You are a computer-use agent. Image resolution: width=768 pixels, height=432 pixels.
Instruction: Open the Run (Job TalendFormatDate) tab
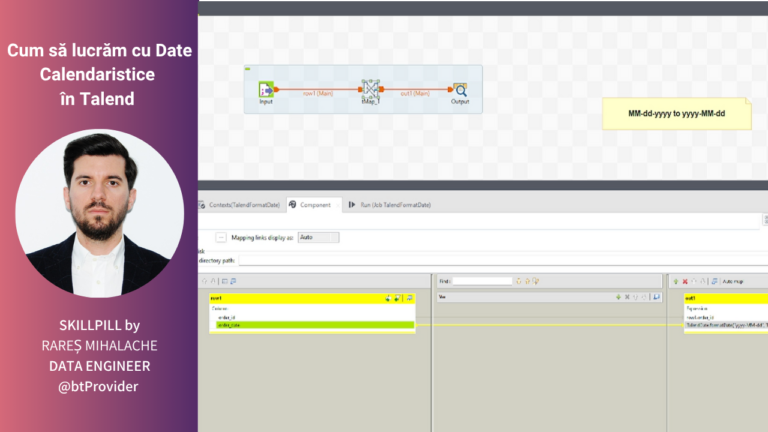pos(390,205)
